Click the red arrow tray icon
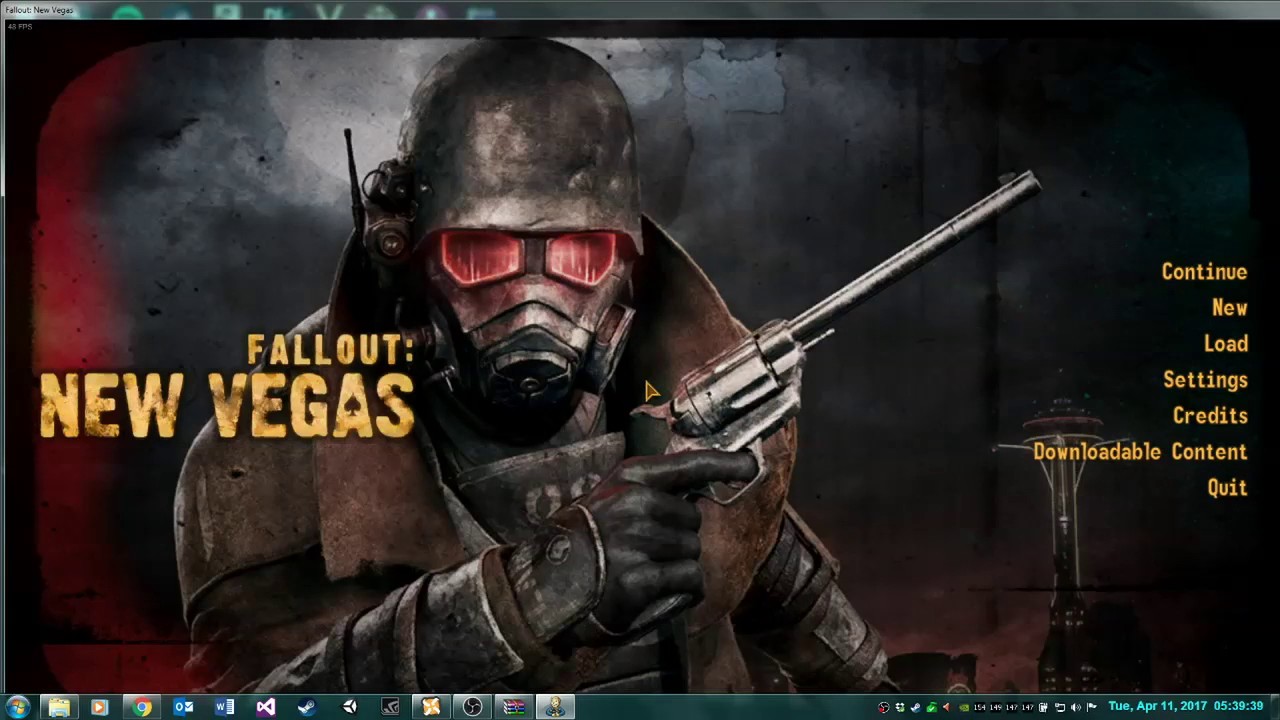 coord(946,707)
